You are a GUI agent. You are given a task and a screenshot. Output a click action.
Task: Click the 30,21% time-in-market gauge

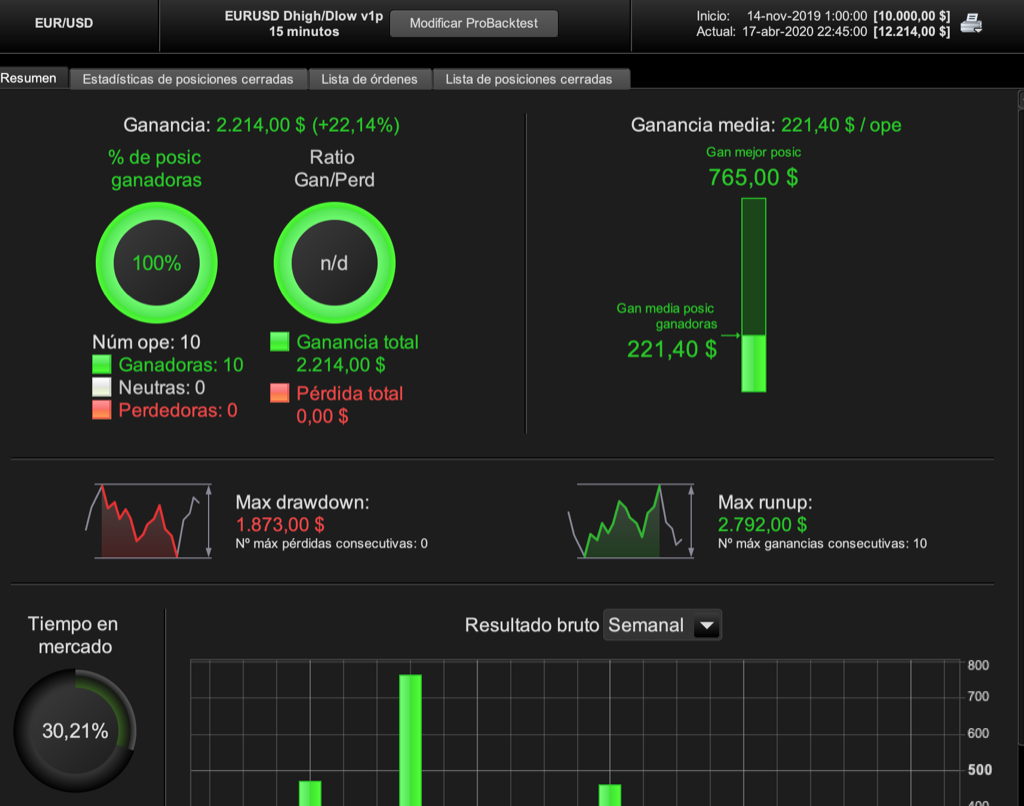pyautogui.click(x=75, y=730)
